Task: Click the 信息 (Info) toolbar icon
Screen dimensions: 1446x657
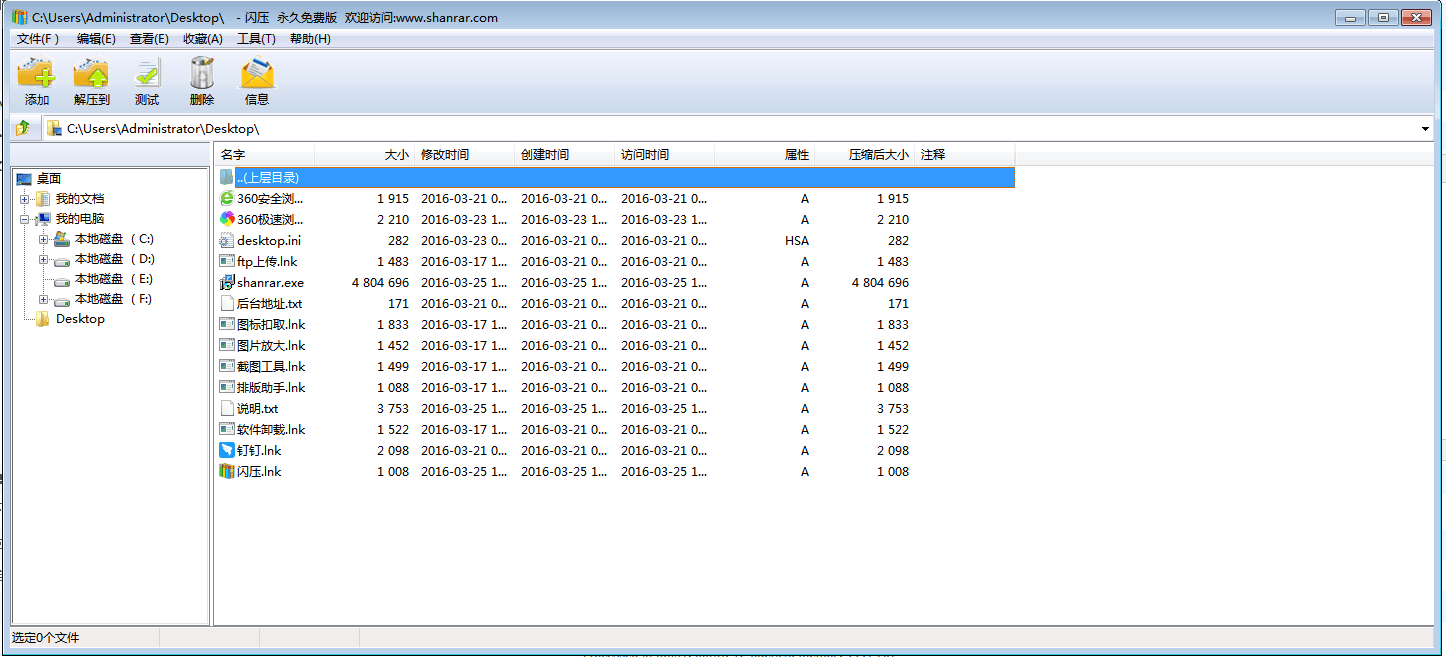Action: (257, 74)
